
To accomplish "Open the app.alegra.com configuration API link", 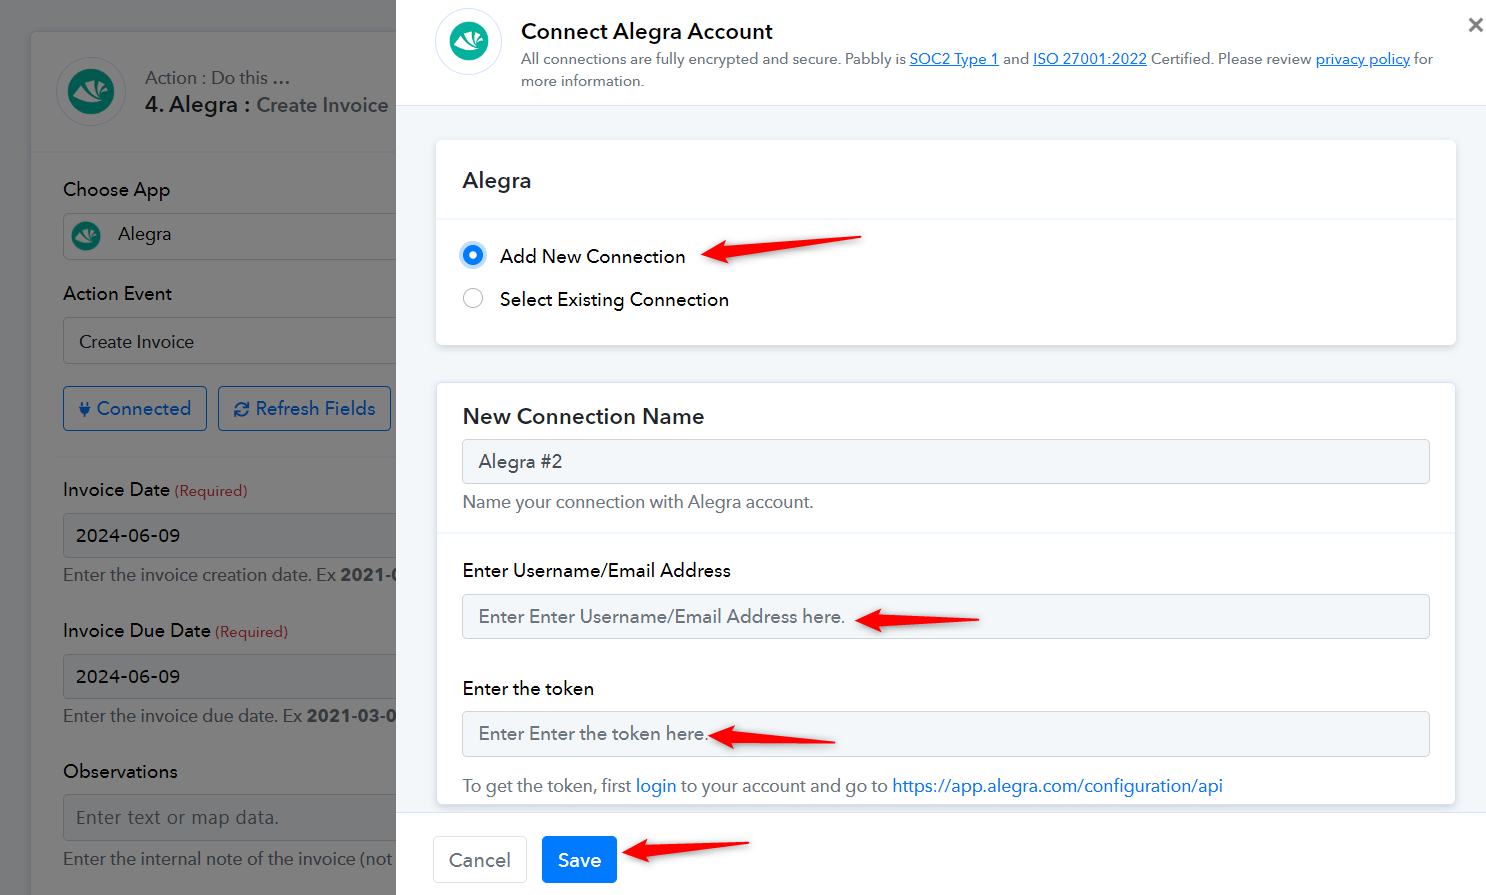I will [1057, 786].
